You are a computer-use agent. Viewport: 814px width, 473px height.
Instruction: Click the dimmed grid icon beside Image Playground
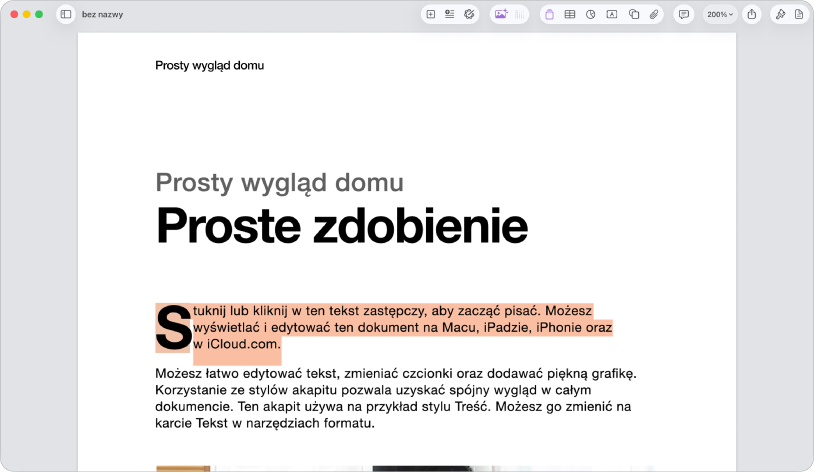(x=520, y=15)
